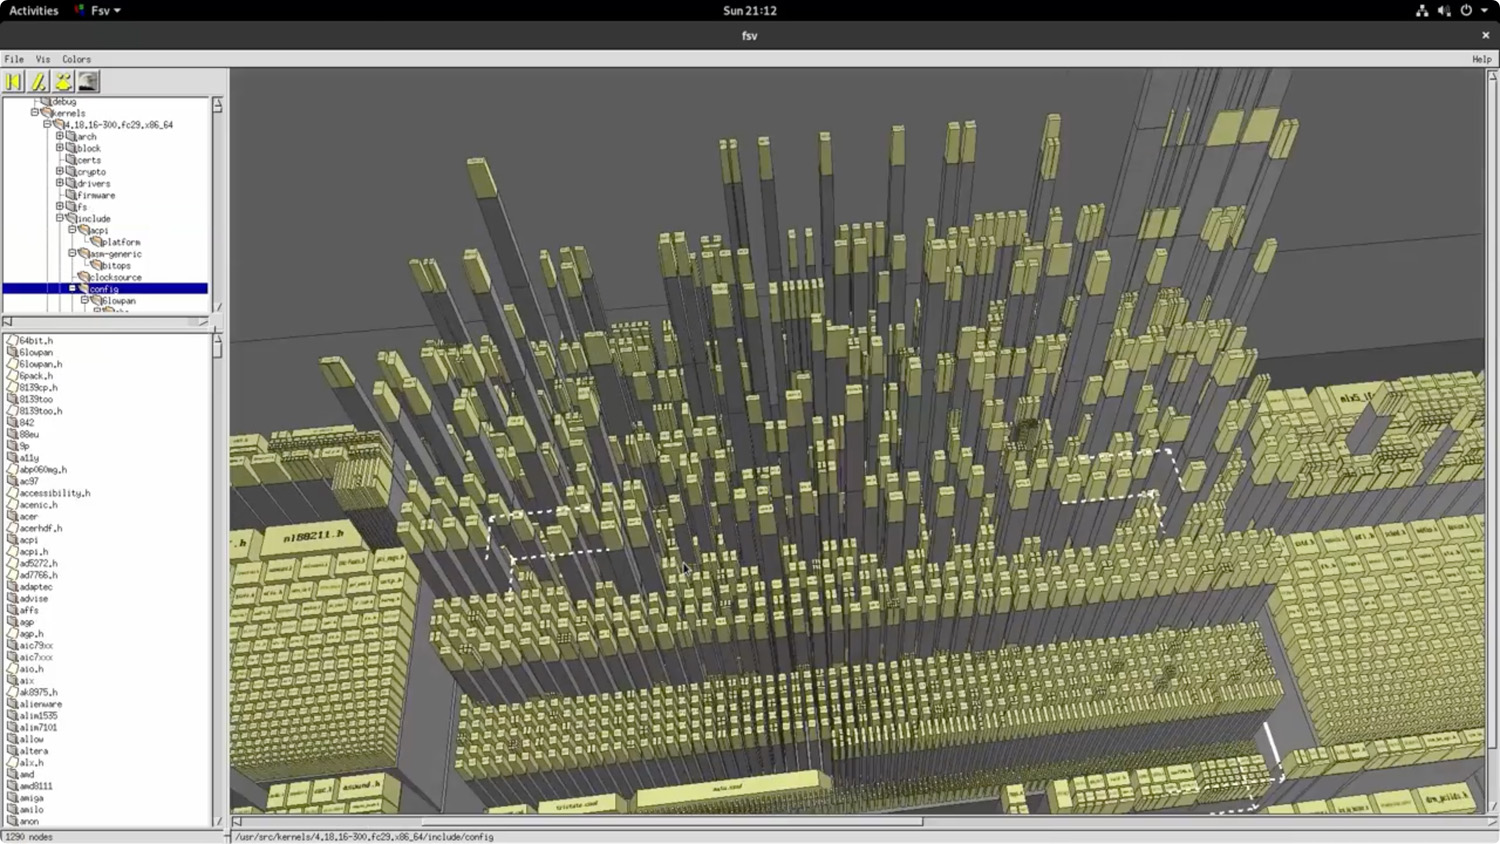Click the Back toolbar icon
Viewport: 1500px width, 844px height.
pyautogui.click(x=14, y=82)
